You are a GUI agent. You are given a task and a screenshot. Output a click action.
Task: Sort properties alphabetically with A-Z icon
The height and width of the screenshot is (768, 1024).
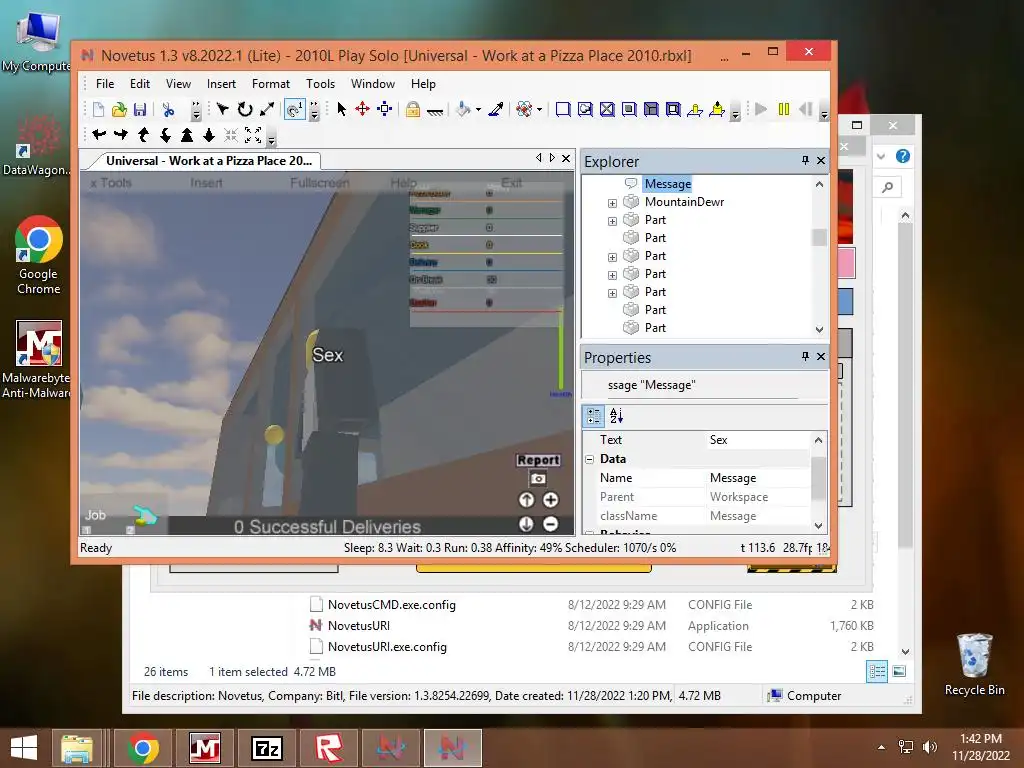tap(616, 415)
